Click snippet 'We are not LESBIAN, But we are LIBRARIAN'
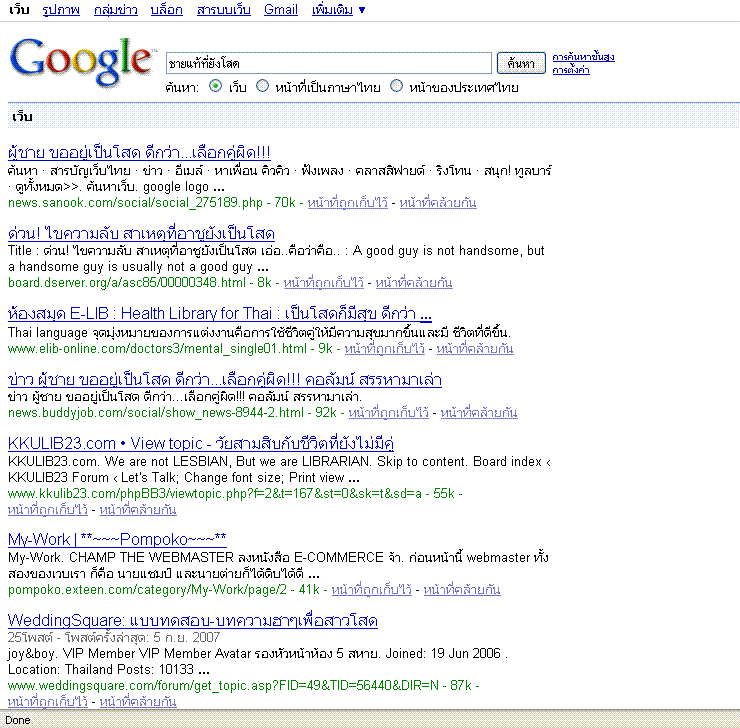This screenshot has height=728, width=740. coord(236,461)
